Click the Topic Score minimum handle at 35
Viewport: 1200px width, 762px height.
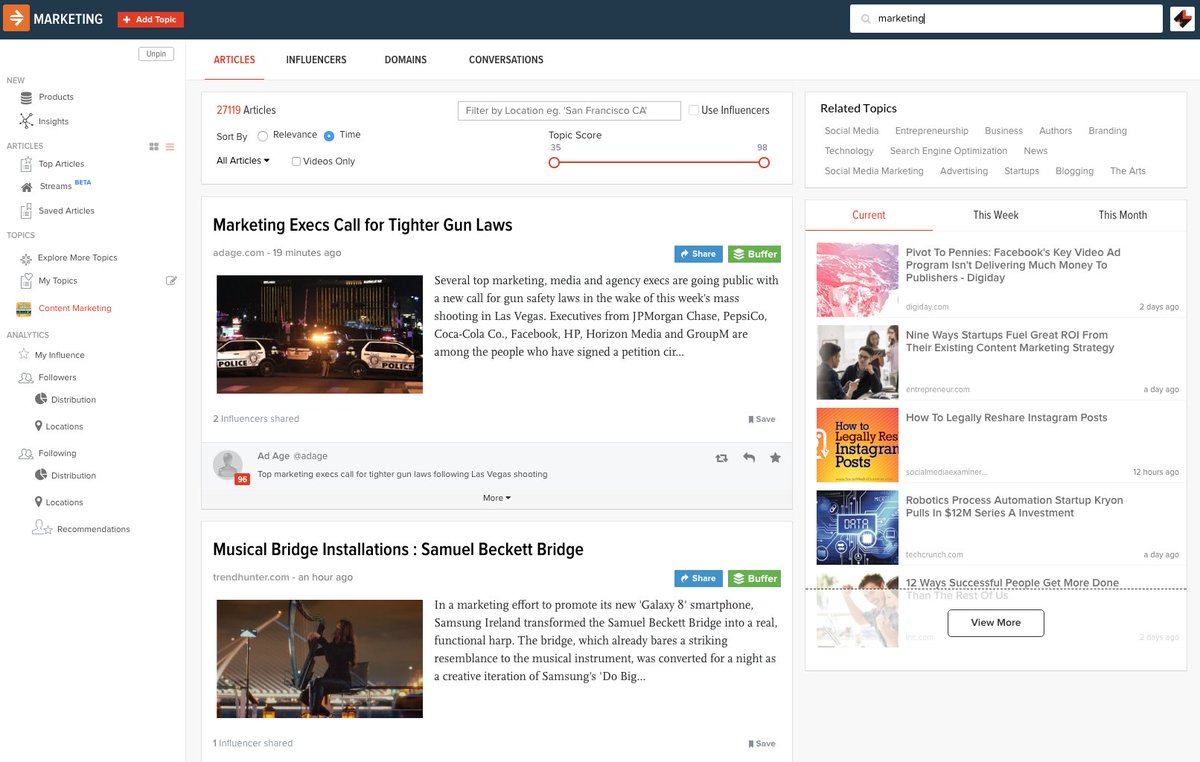click(554, 162)
